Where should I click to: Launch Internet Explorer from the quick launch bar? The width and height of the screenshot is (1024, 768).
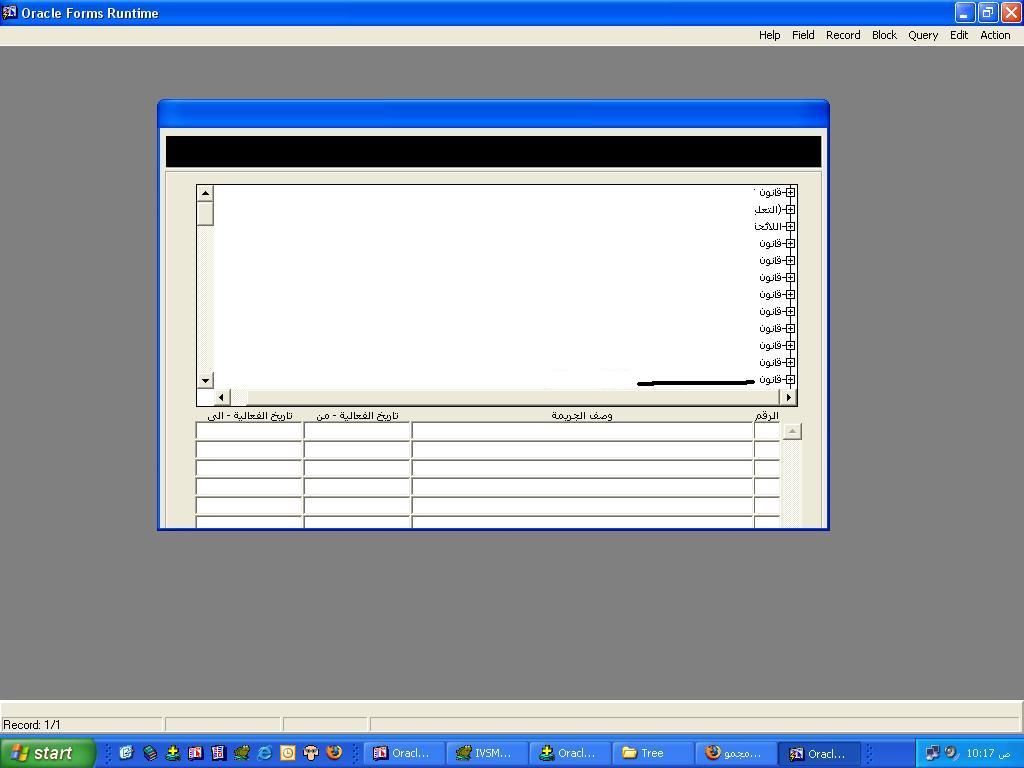click(265, 753)
